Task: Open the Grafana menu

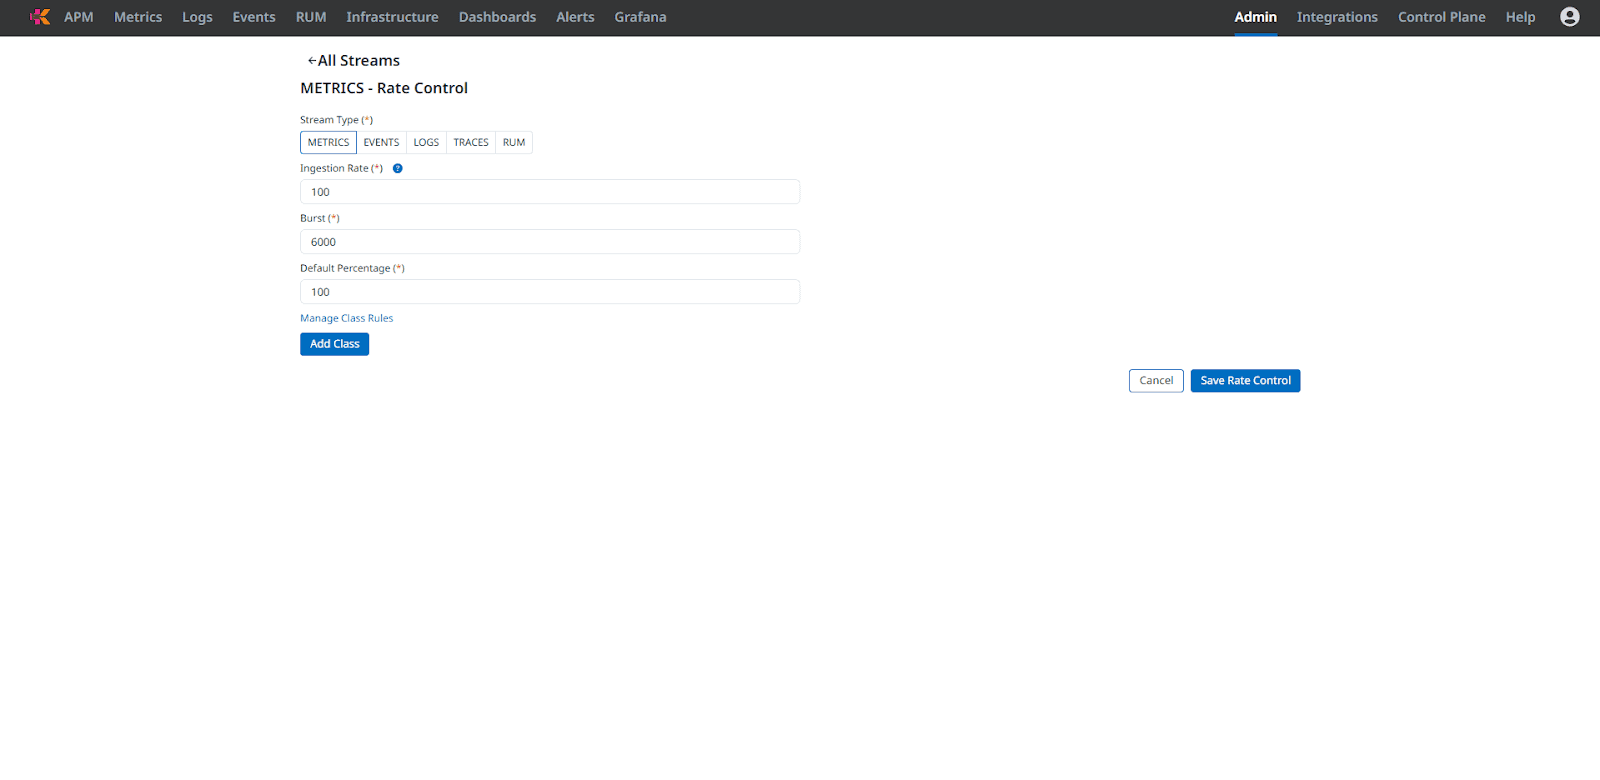Action: click(640, 17)
